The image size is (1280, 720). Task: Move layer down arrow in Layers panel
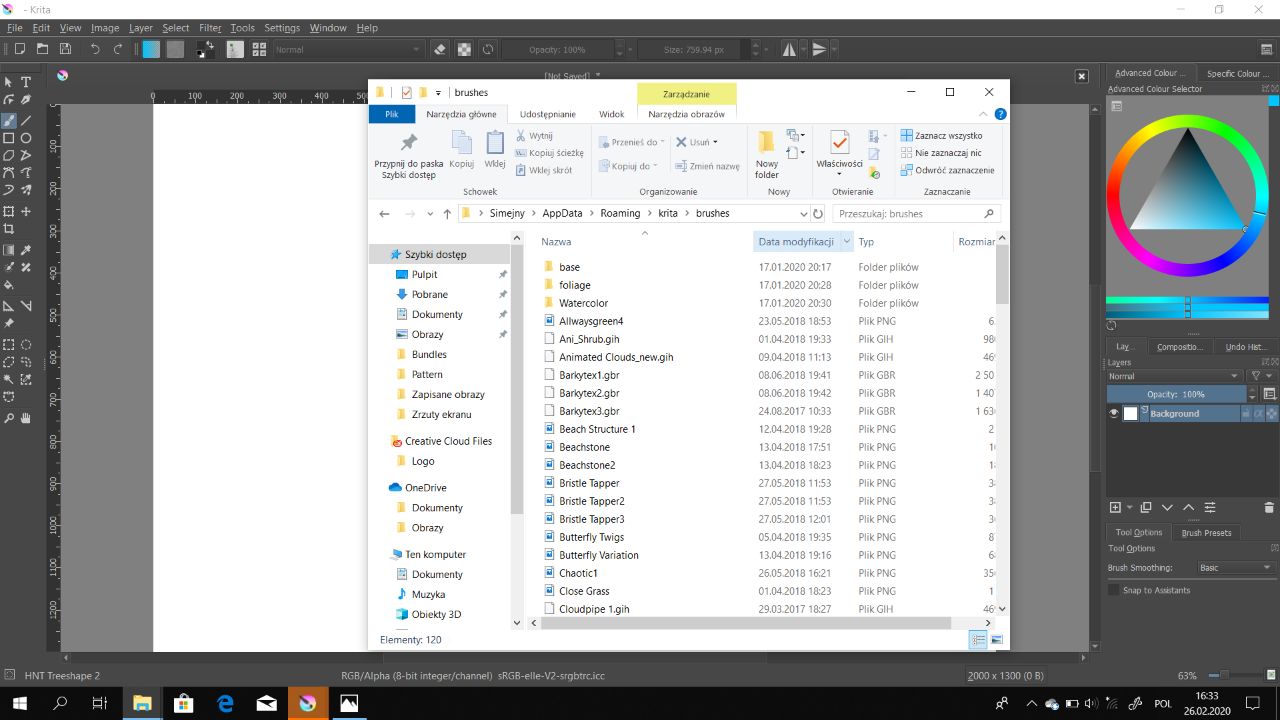click(1167, 508)
